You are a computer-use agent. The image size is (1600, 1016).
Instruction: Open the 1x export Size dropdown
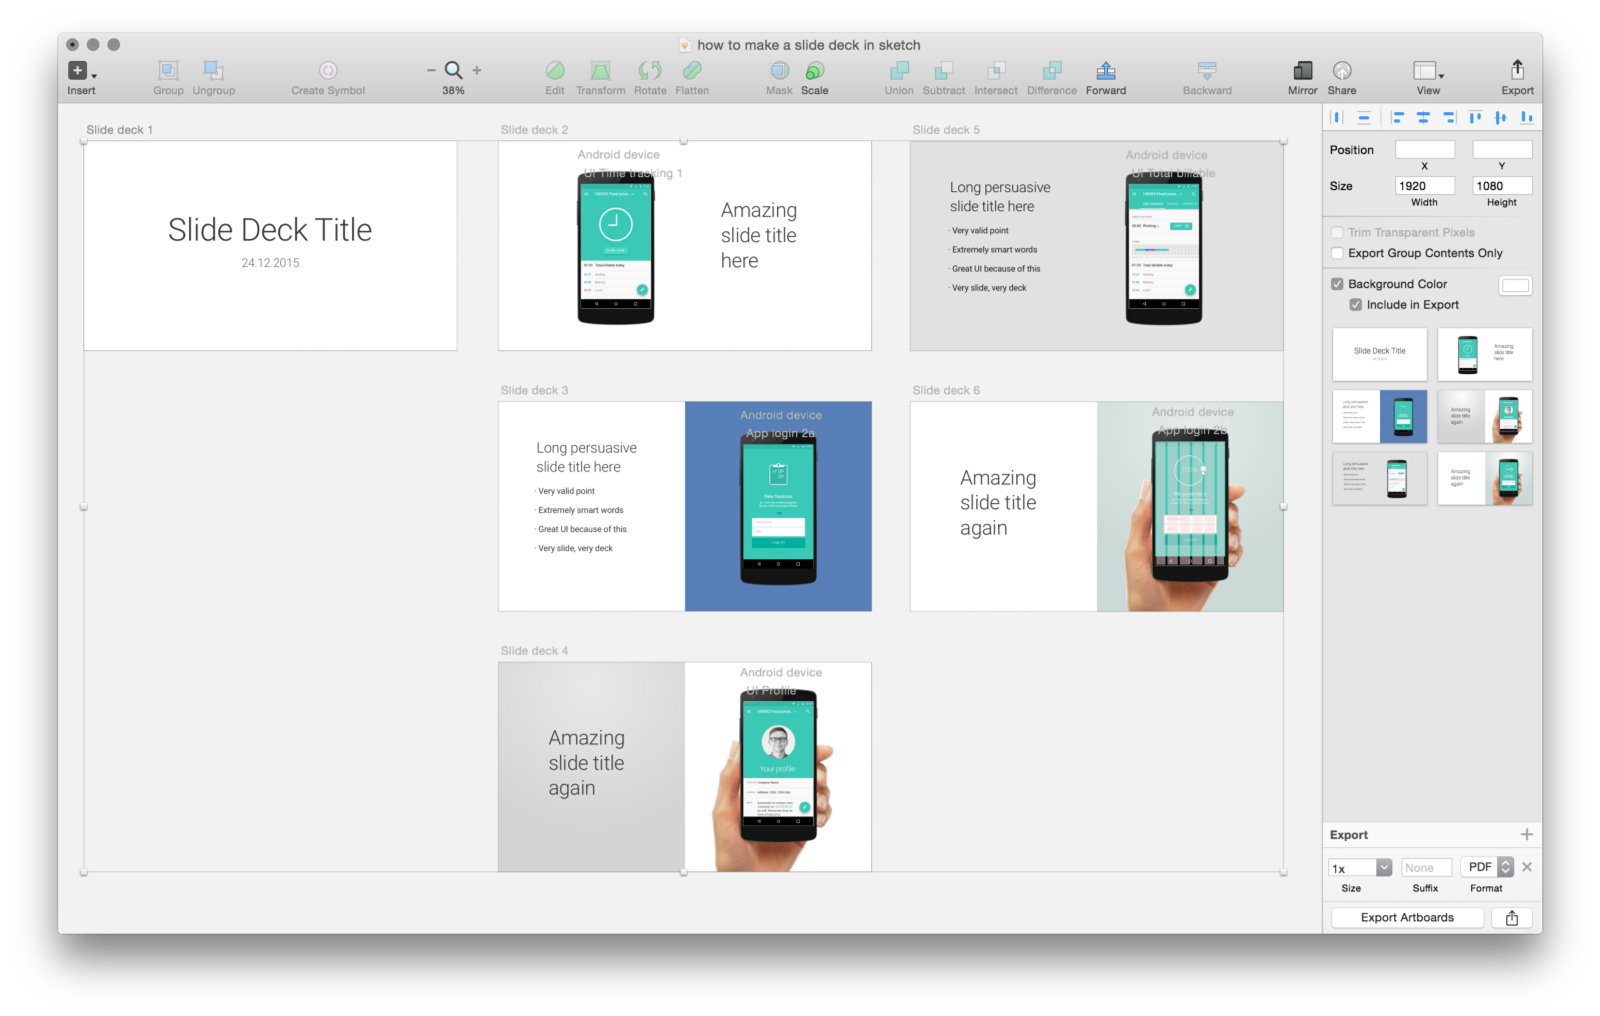click(1358, 867)
